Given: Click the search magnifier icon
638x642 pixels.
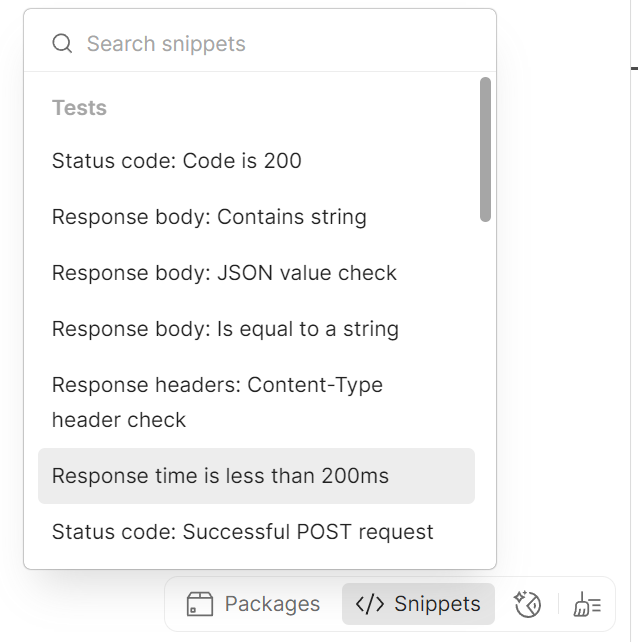Looking at the screenshot, I should (x=62, y=44).
